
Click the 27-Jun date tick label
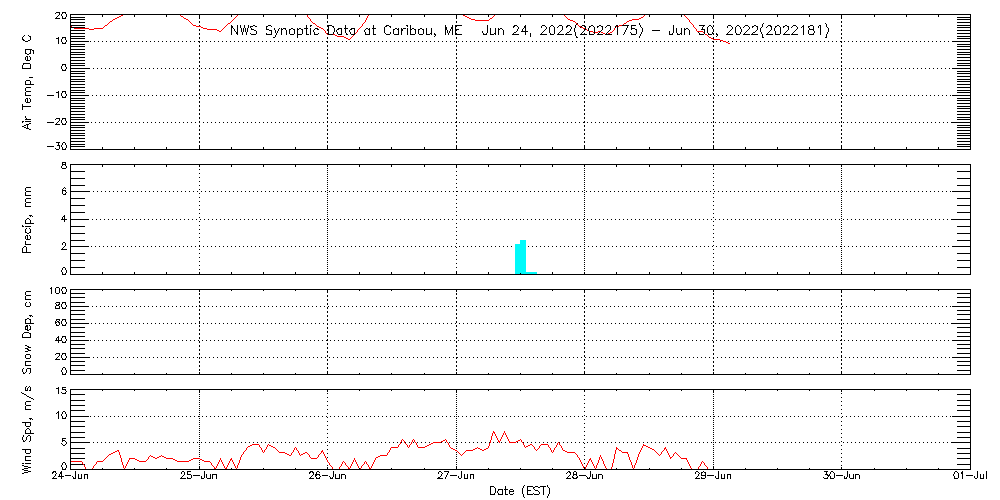(x=456, y=478)
